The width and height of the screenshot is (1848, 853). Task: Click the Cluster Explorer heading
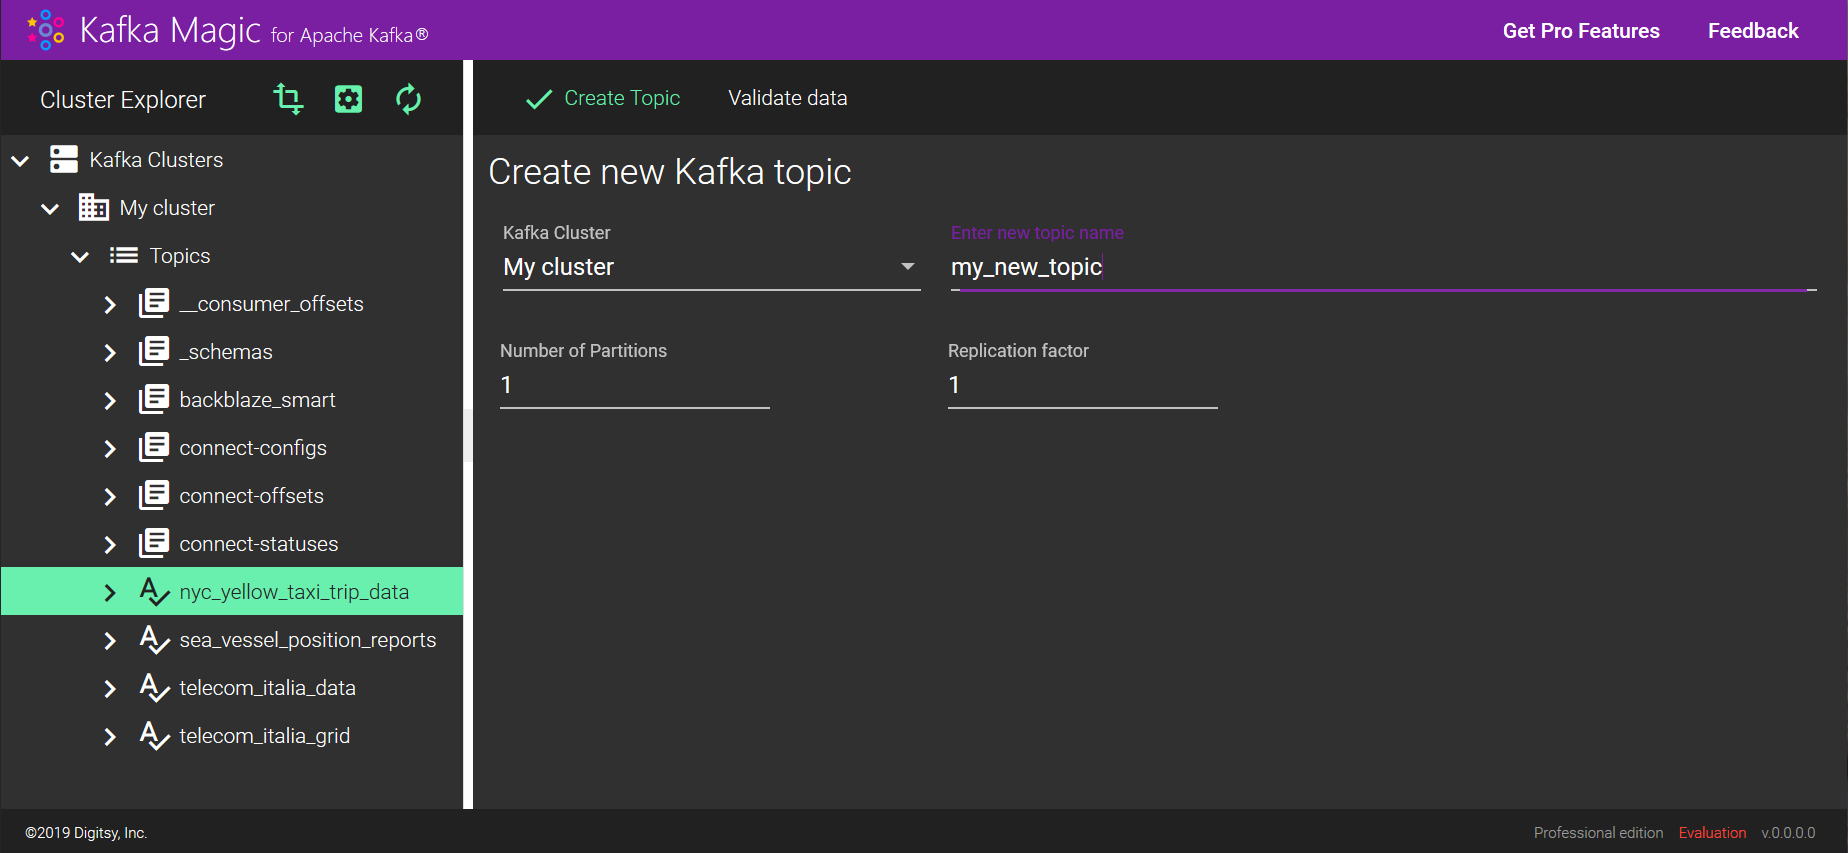(123, 100)
